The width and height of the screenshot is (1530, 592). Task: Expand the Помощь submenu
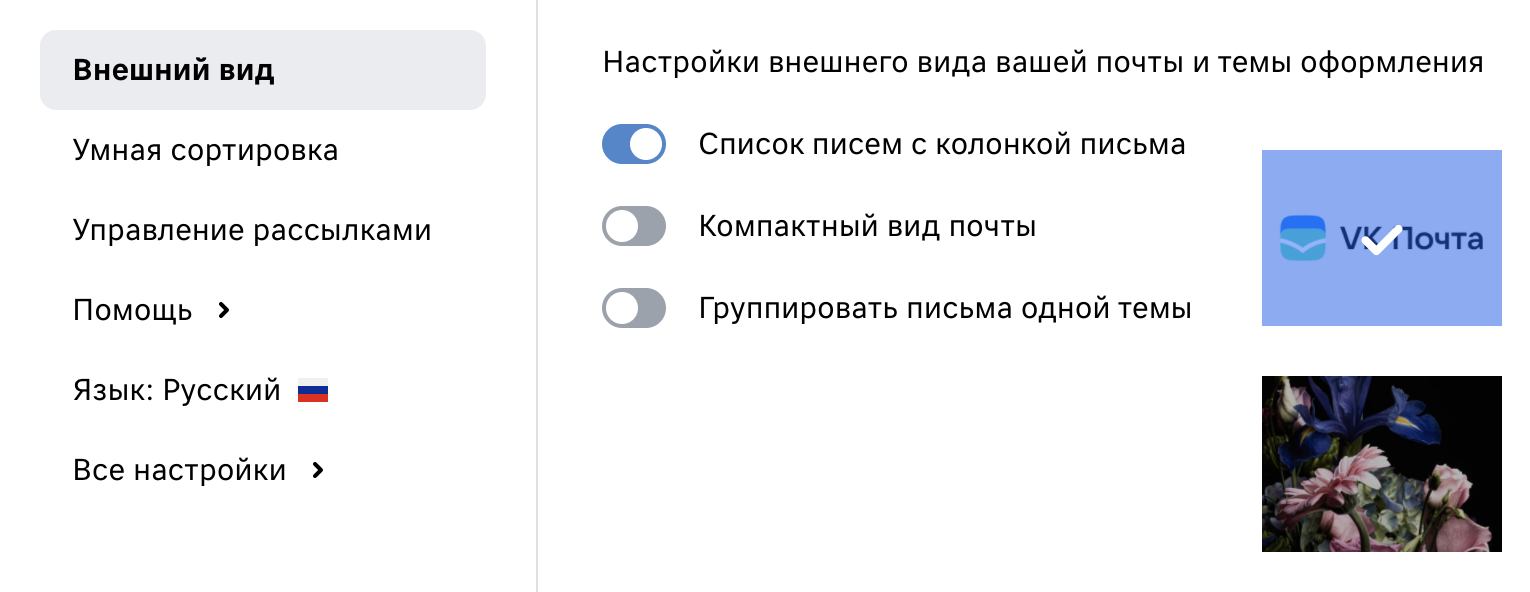[153, 311]
